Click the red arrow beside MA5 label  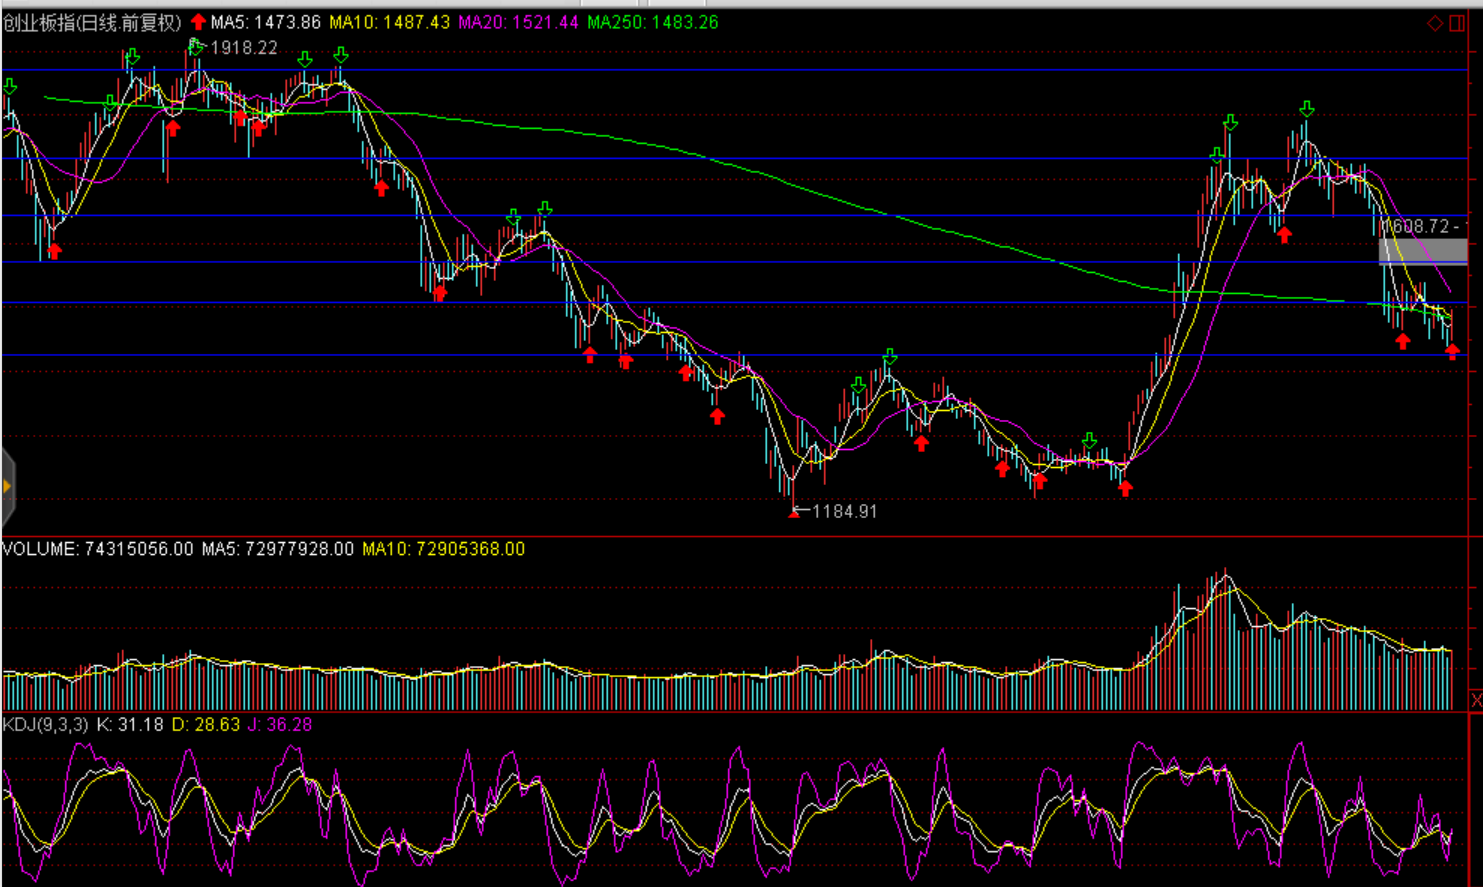[x=198, y=22]
